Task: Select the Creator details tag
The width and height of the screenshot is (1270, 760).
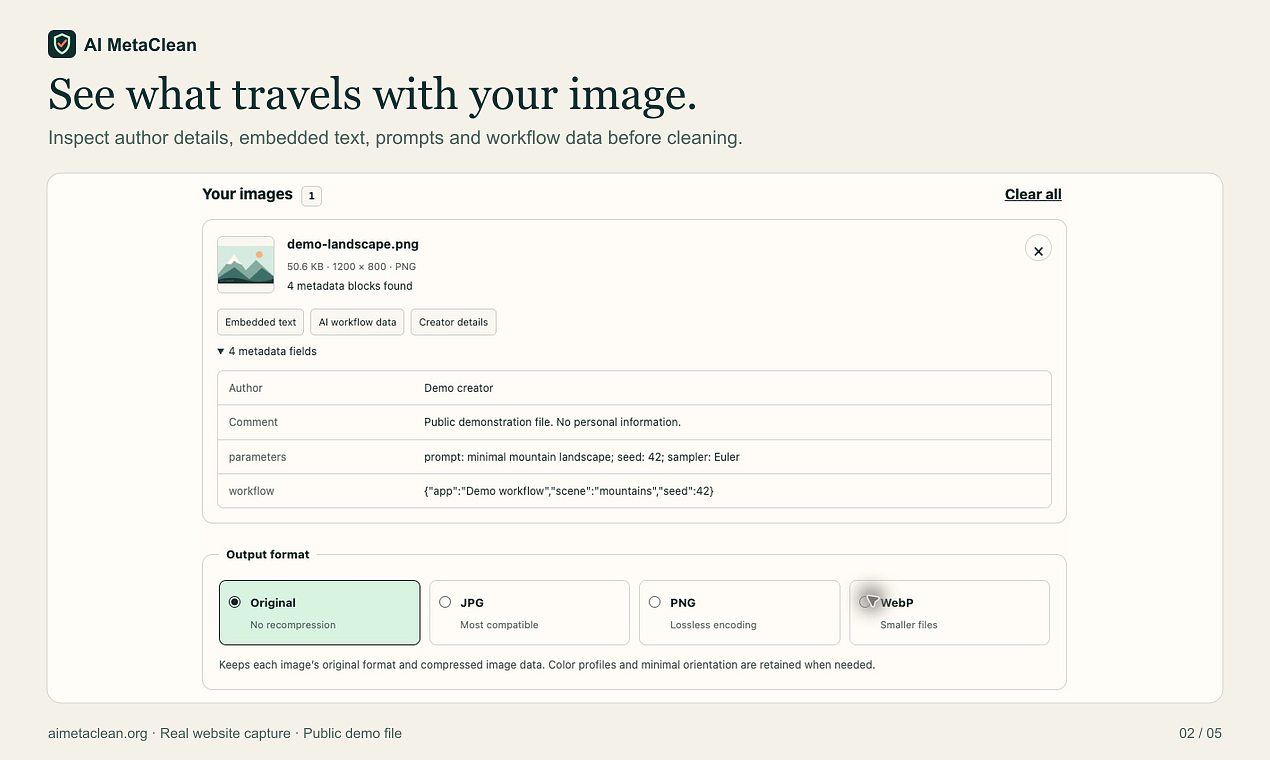Action: tap(453, 322)
